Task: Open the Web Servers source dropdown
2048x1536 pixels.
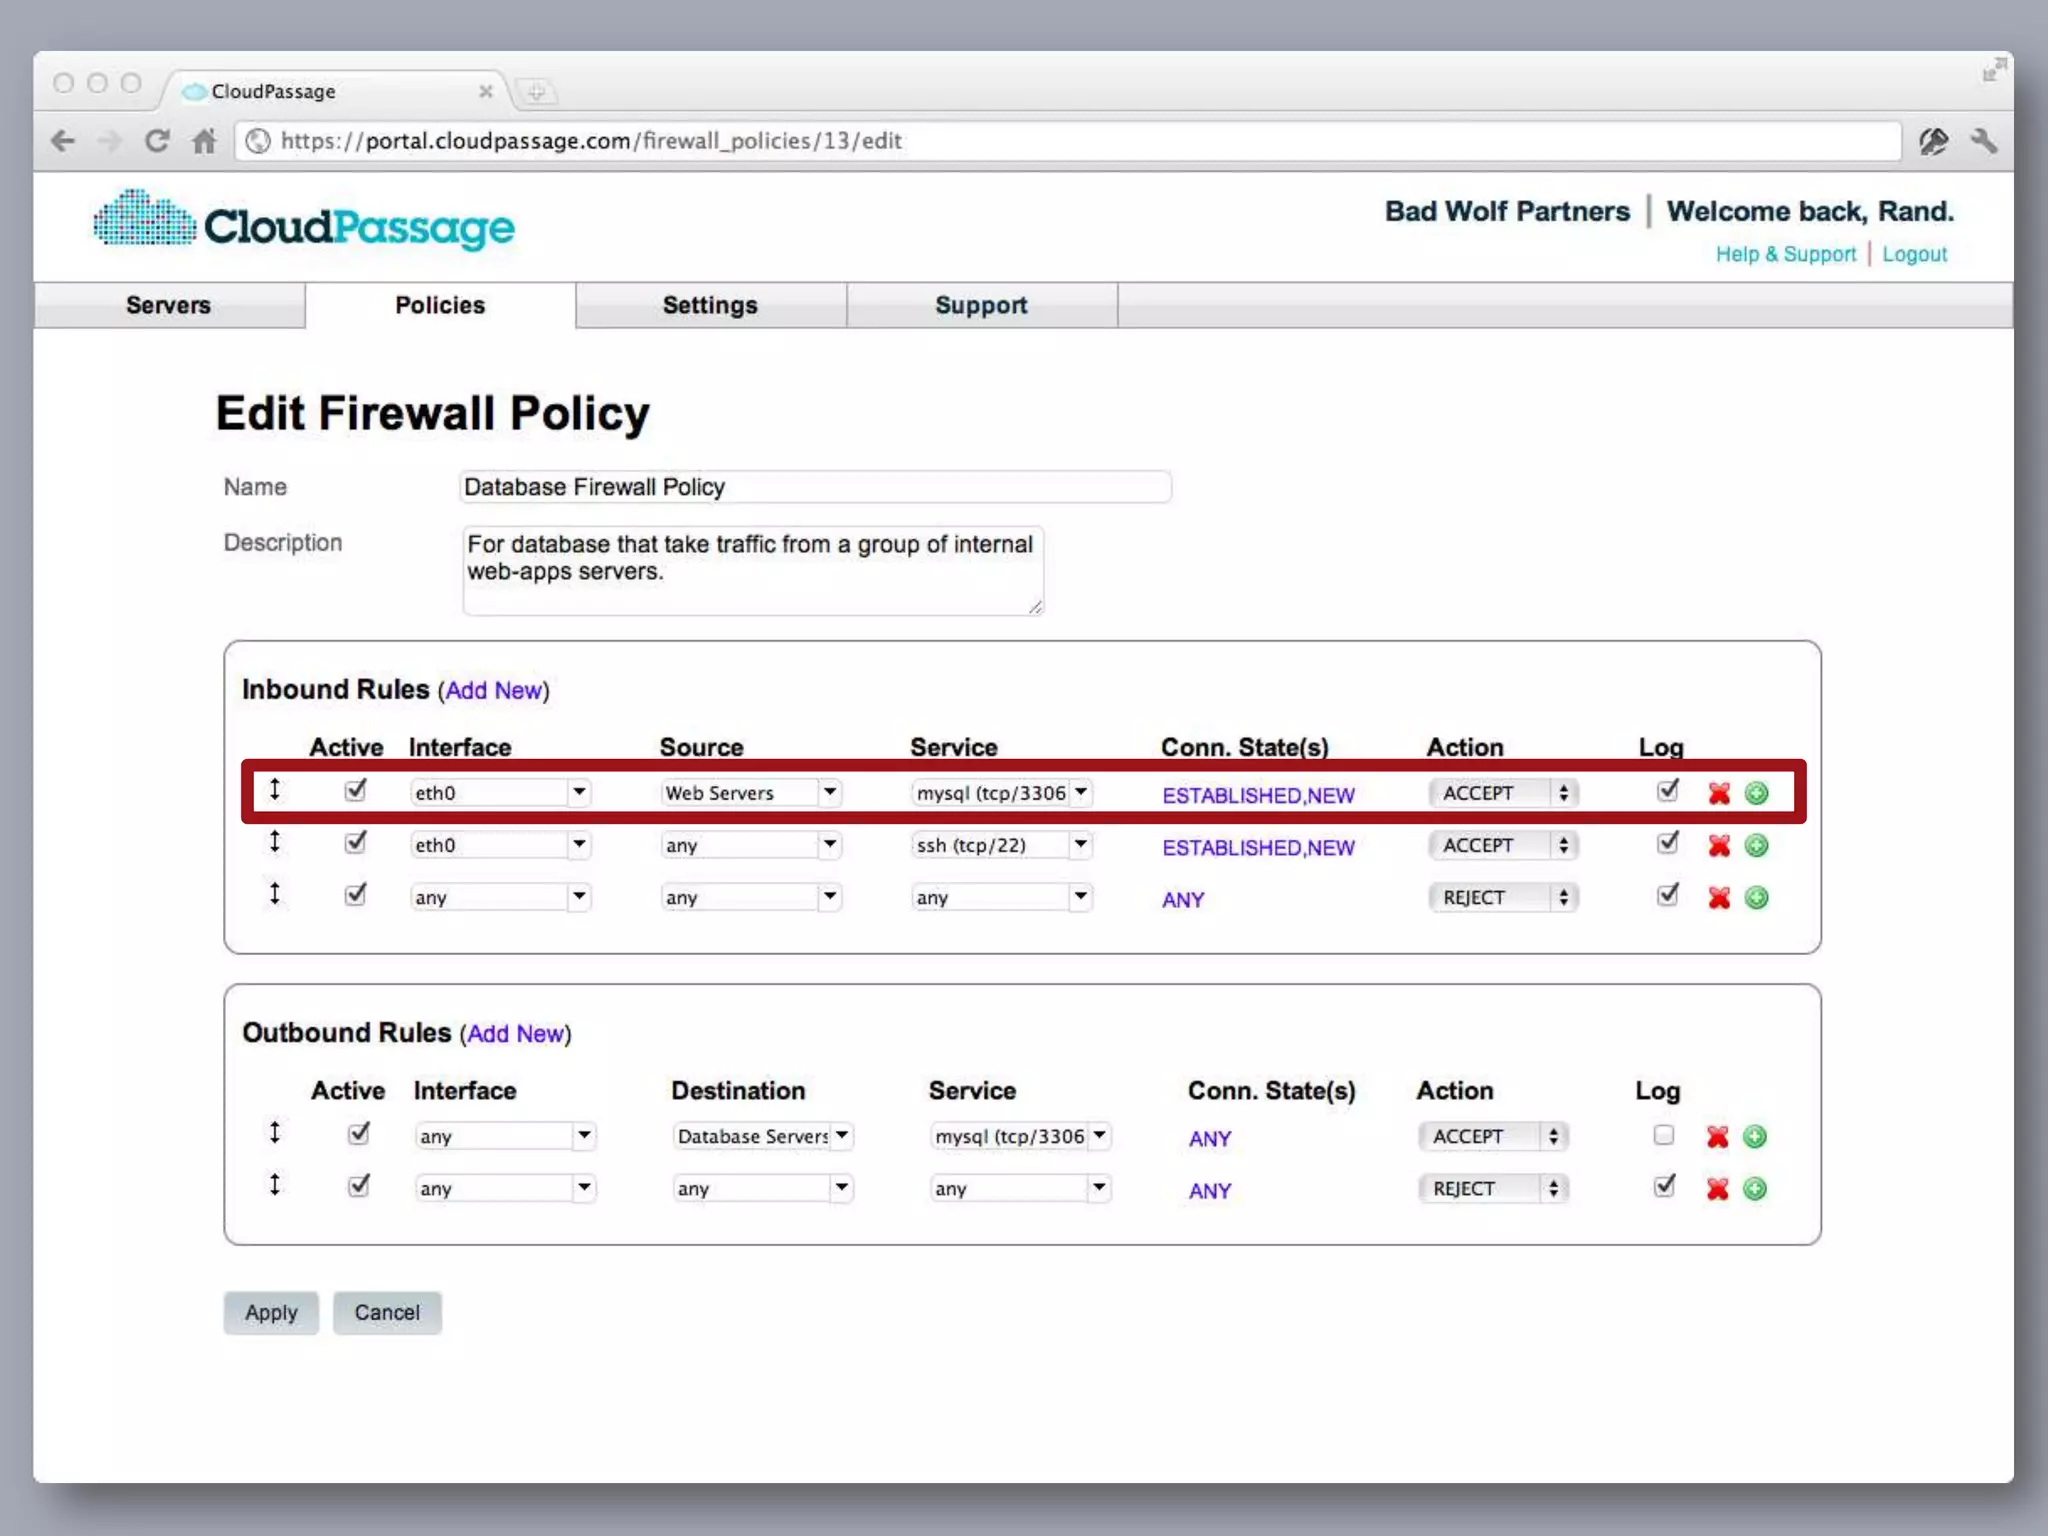Action: tap(750, 793)
